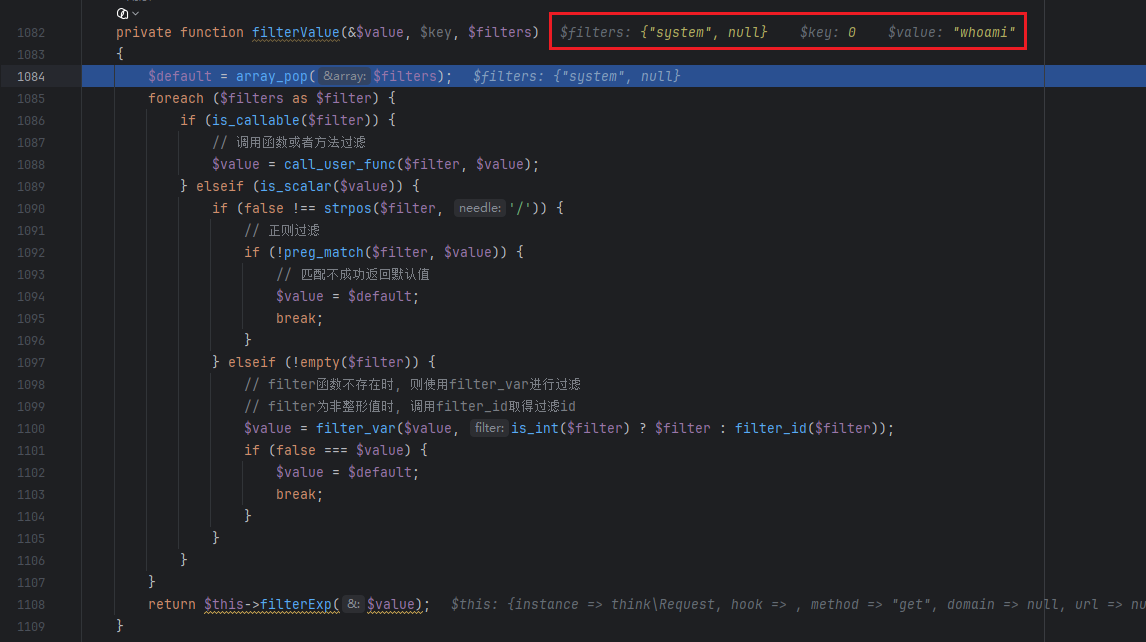This screenshot has height=642, width=1146.
Task: Click the is_scalar function call
Action: tap(295, 186)
